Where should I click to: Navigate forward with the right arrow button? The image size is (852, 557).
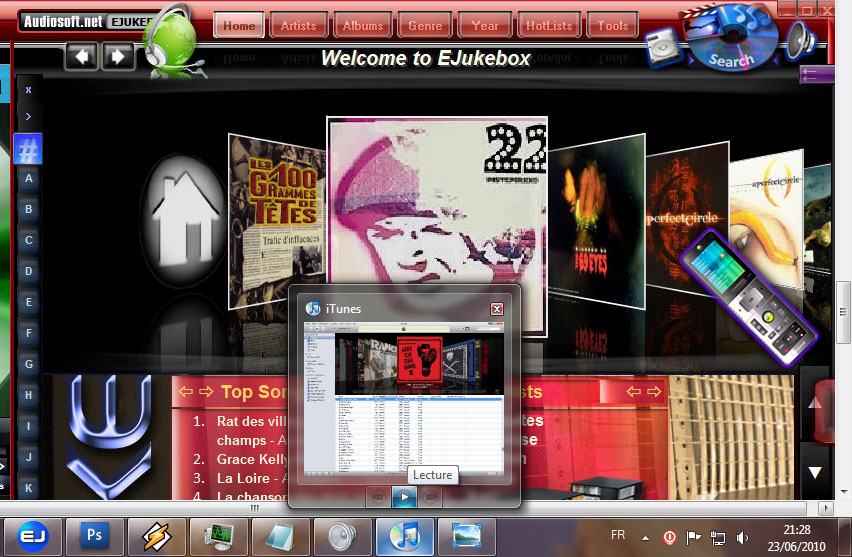pos(117,56)
